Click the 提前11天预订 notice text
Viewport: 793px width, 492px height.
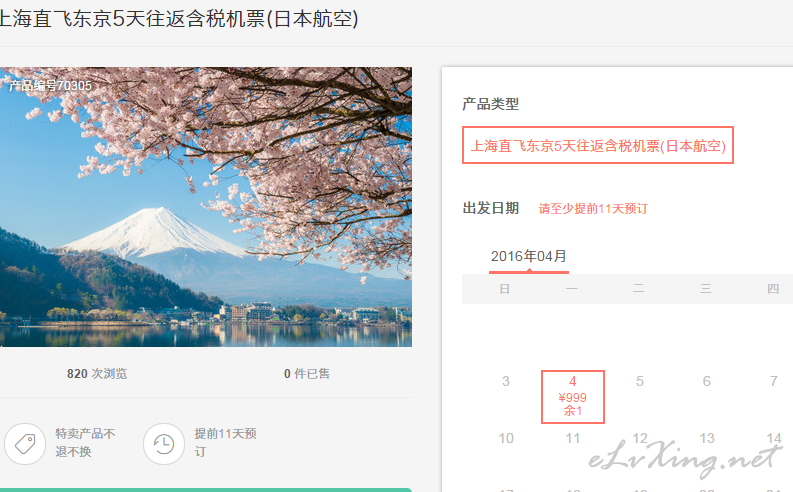(x=225, y=442)
